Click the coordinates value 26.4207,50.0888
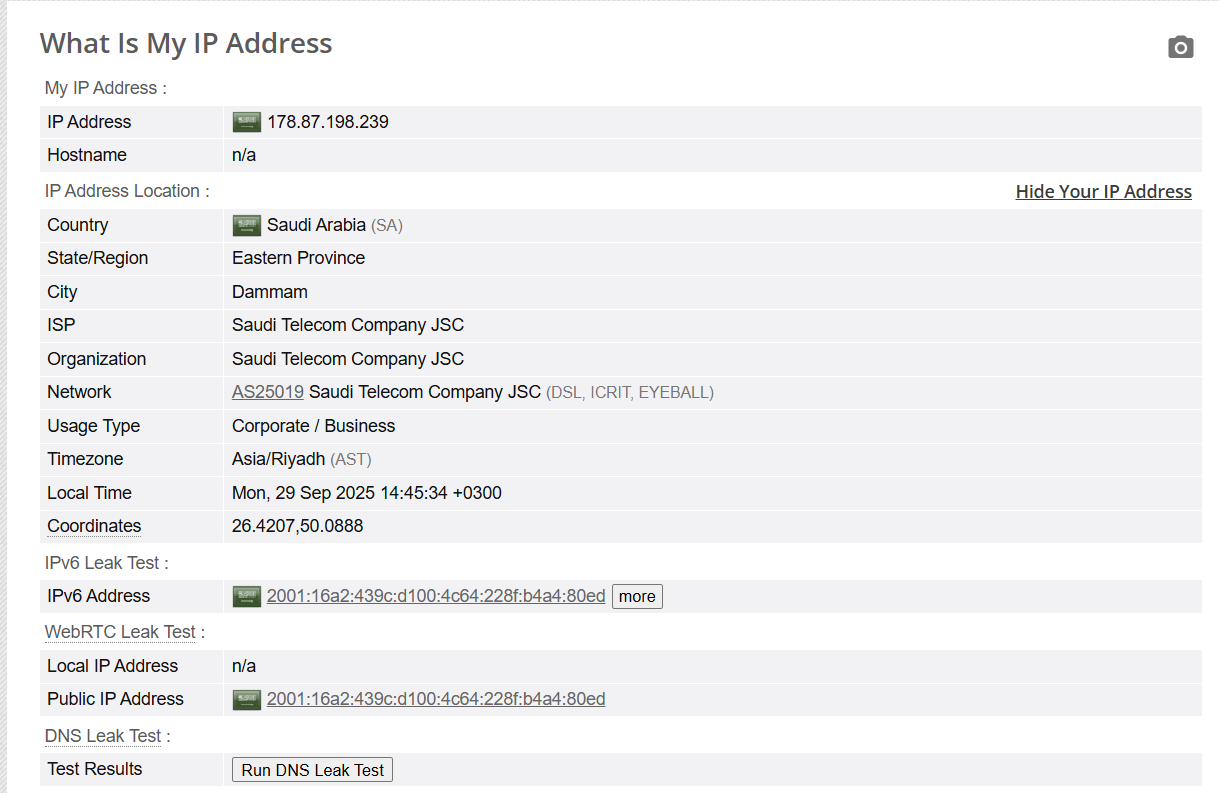This screenshot has width=1219, height=793. coord(297,526)
